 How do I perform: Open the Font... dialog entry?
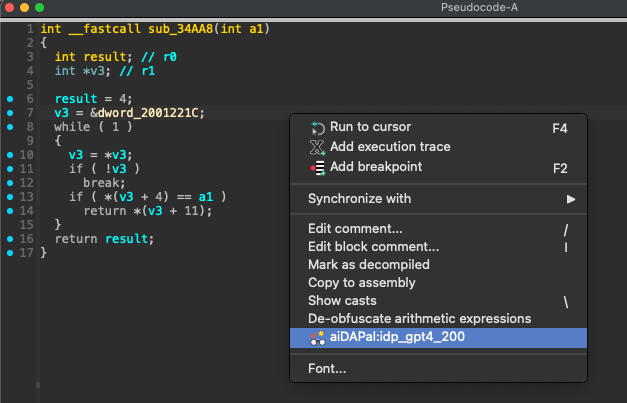(x=327, y=369)
